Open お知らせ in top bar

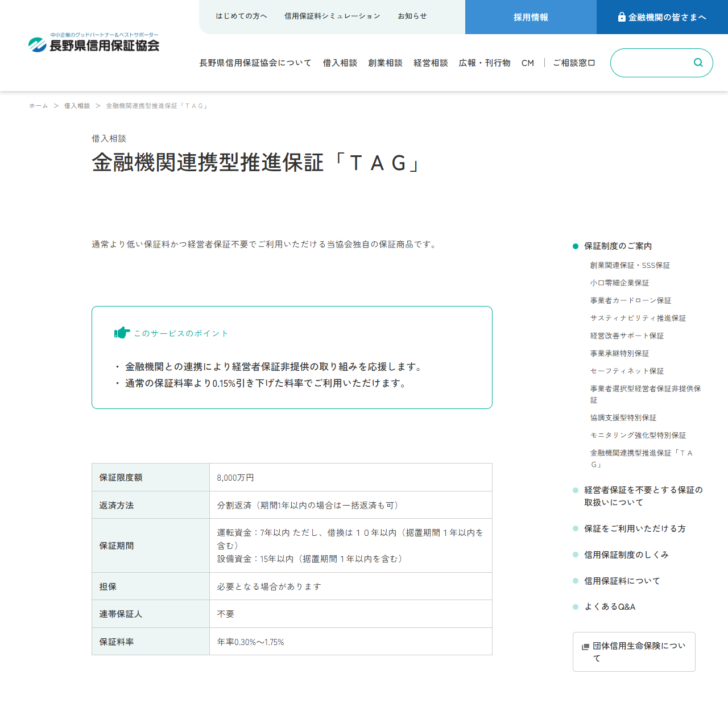[412, 16]
